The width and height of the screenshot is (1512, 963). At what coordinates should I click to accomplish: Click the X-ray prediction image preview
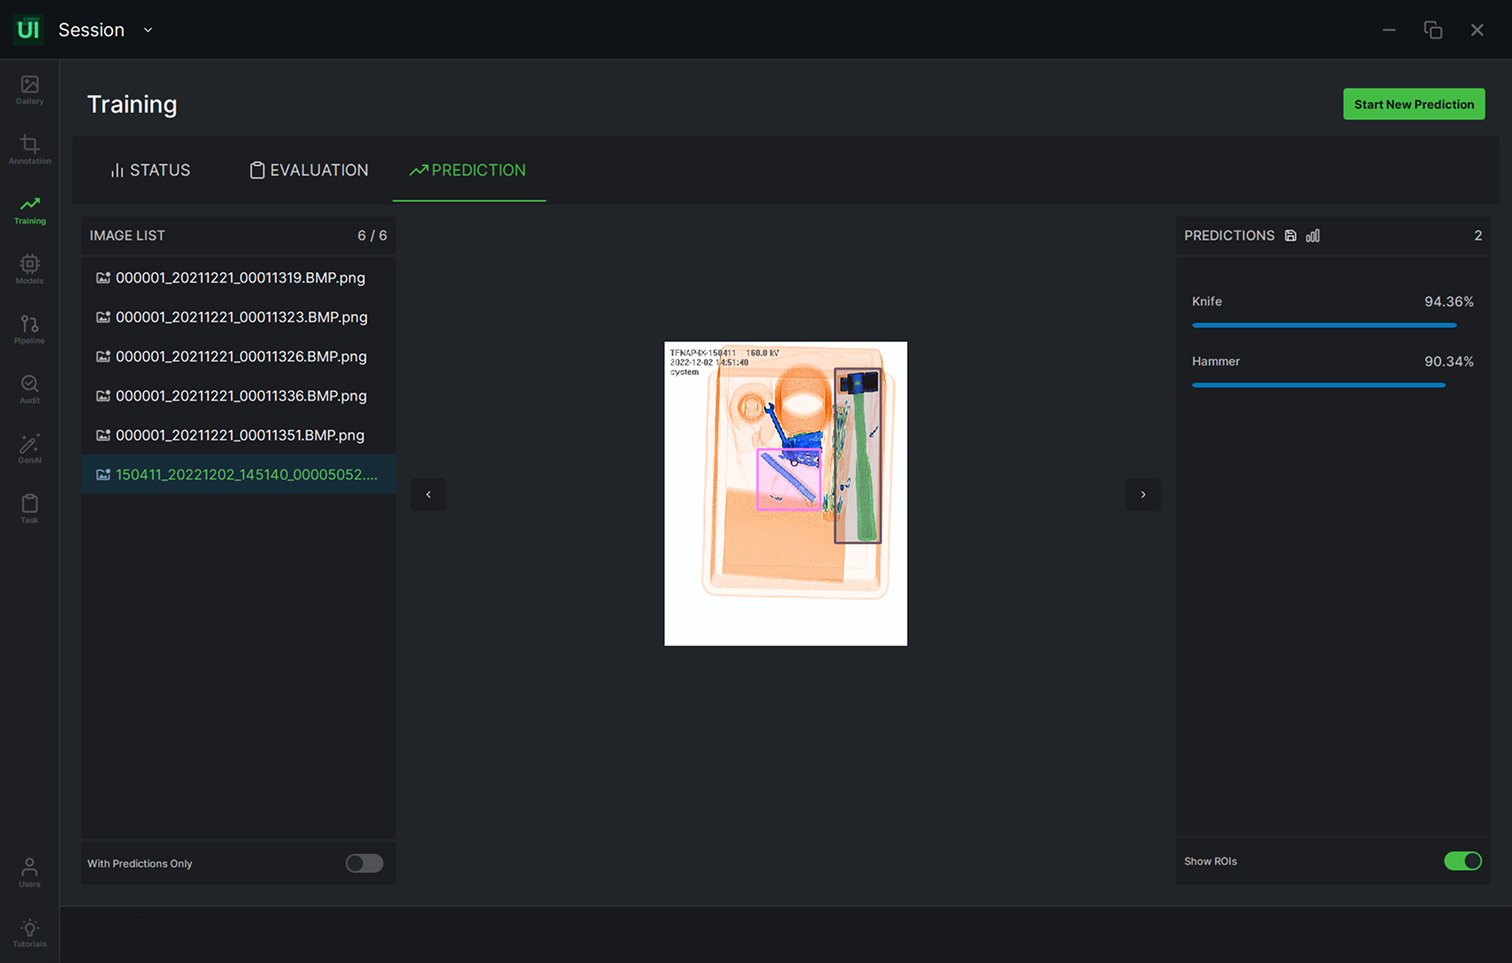786,494
